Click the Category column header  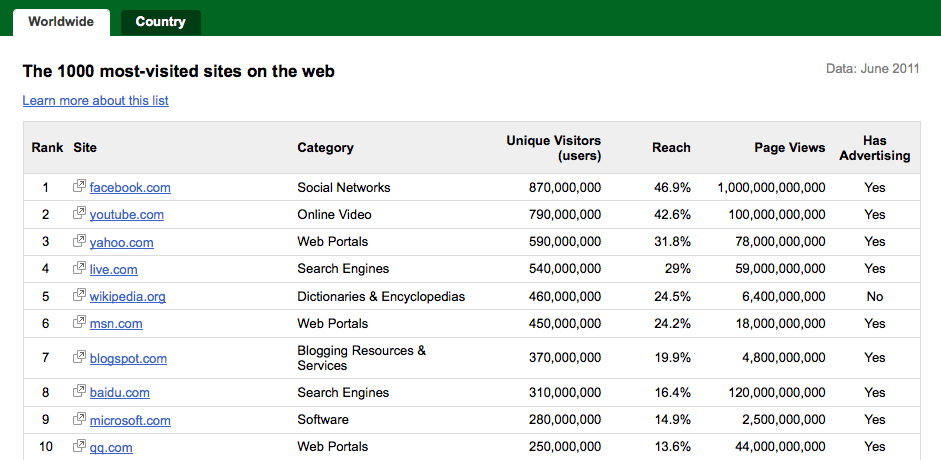(325, 148)
